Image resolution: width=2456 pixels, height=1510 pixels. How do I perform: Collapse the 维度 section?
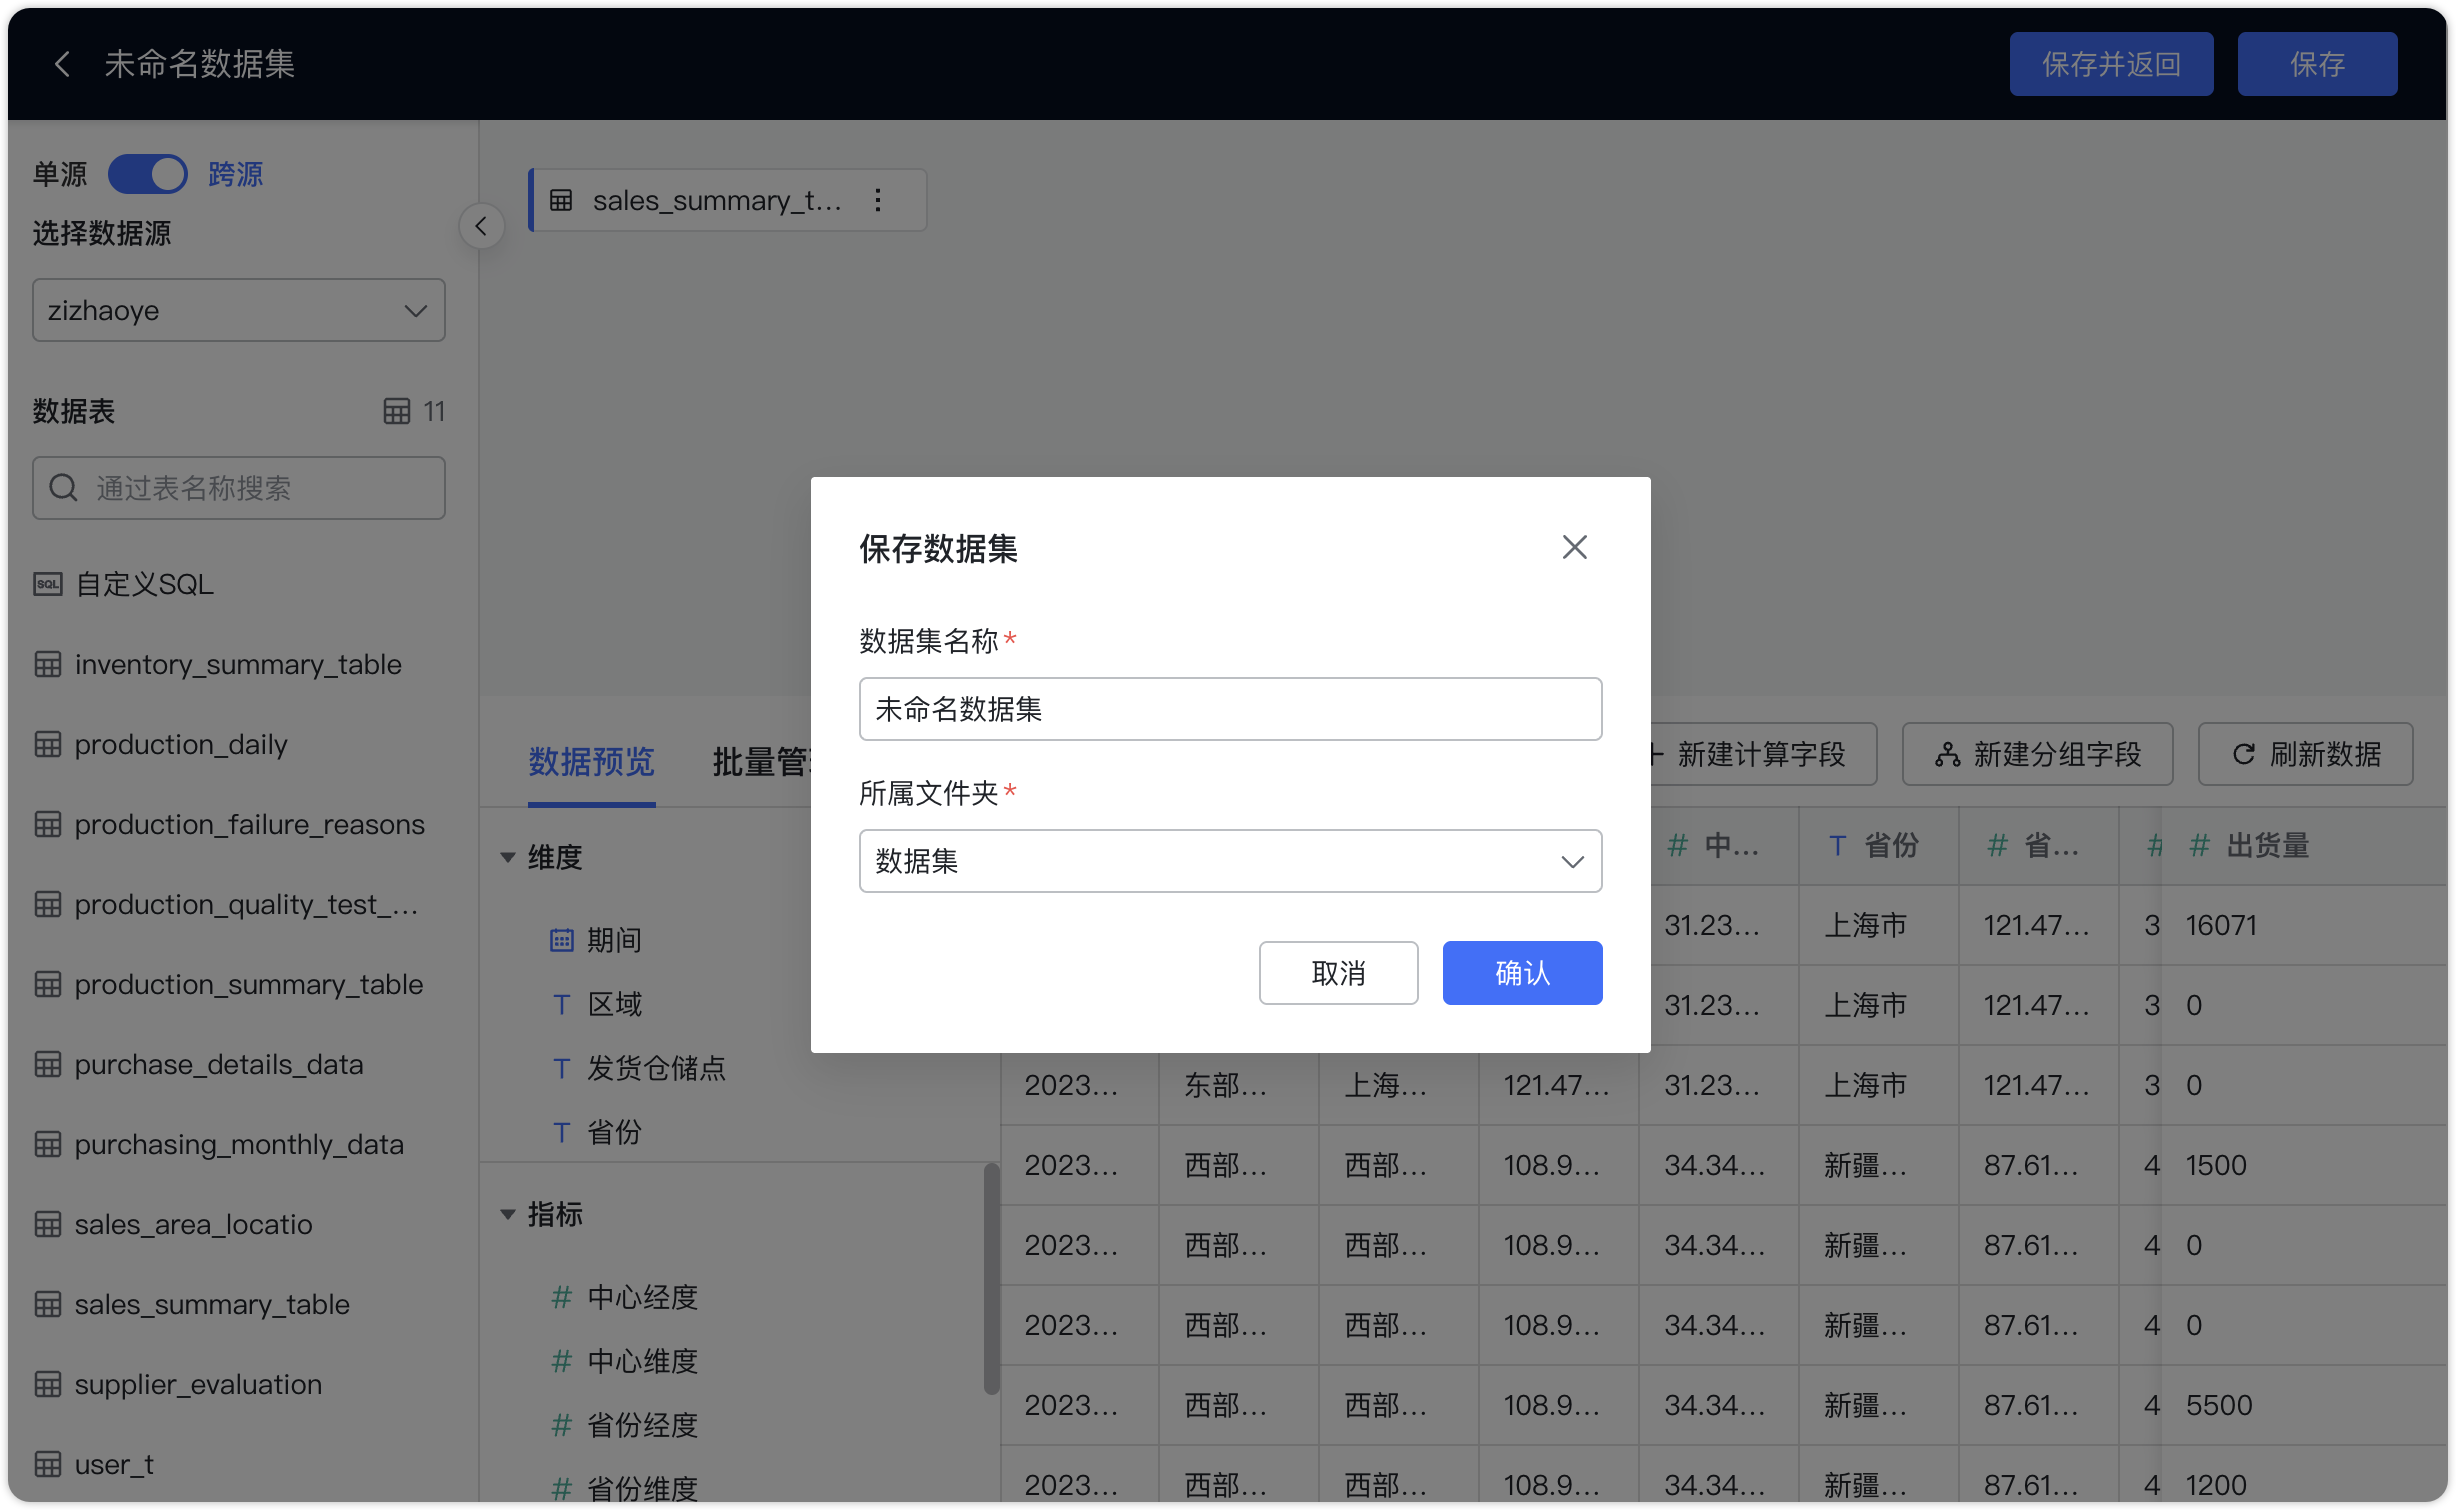click(508, 858)
